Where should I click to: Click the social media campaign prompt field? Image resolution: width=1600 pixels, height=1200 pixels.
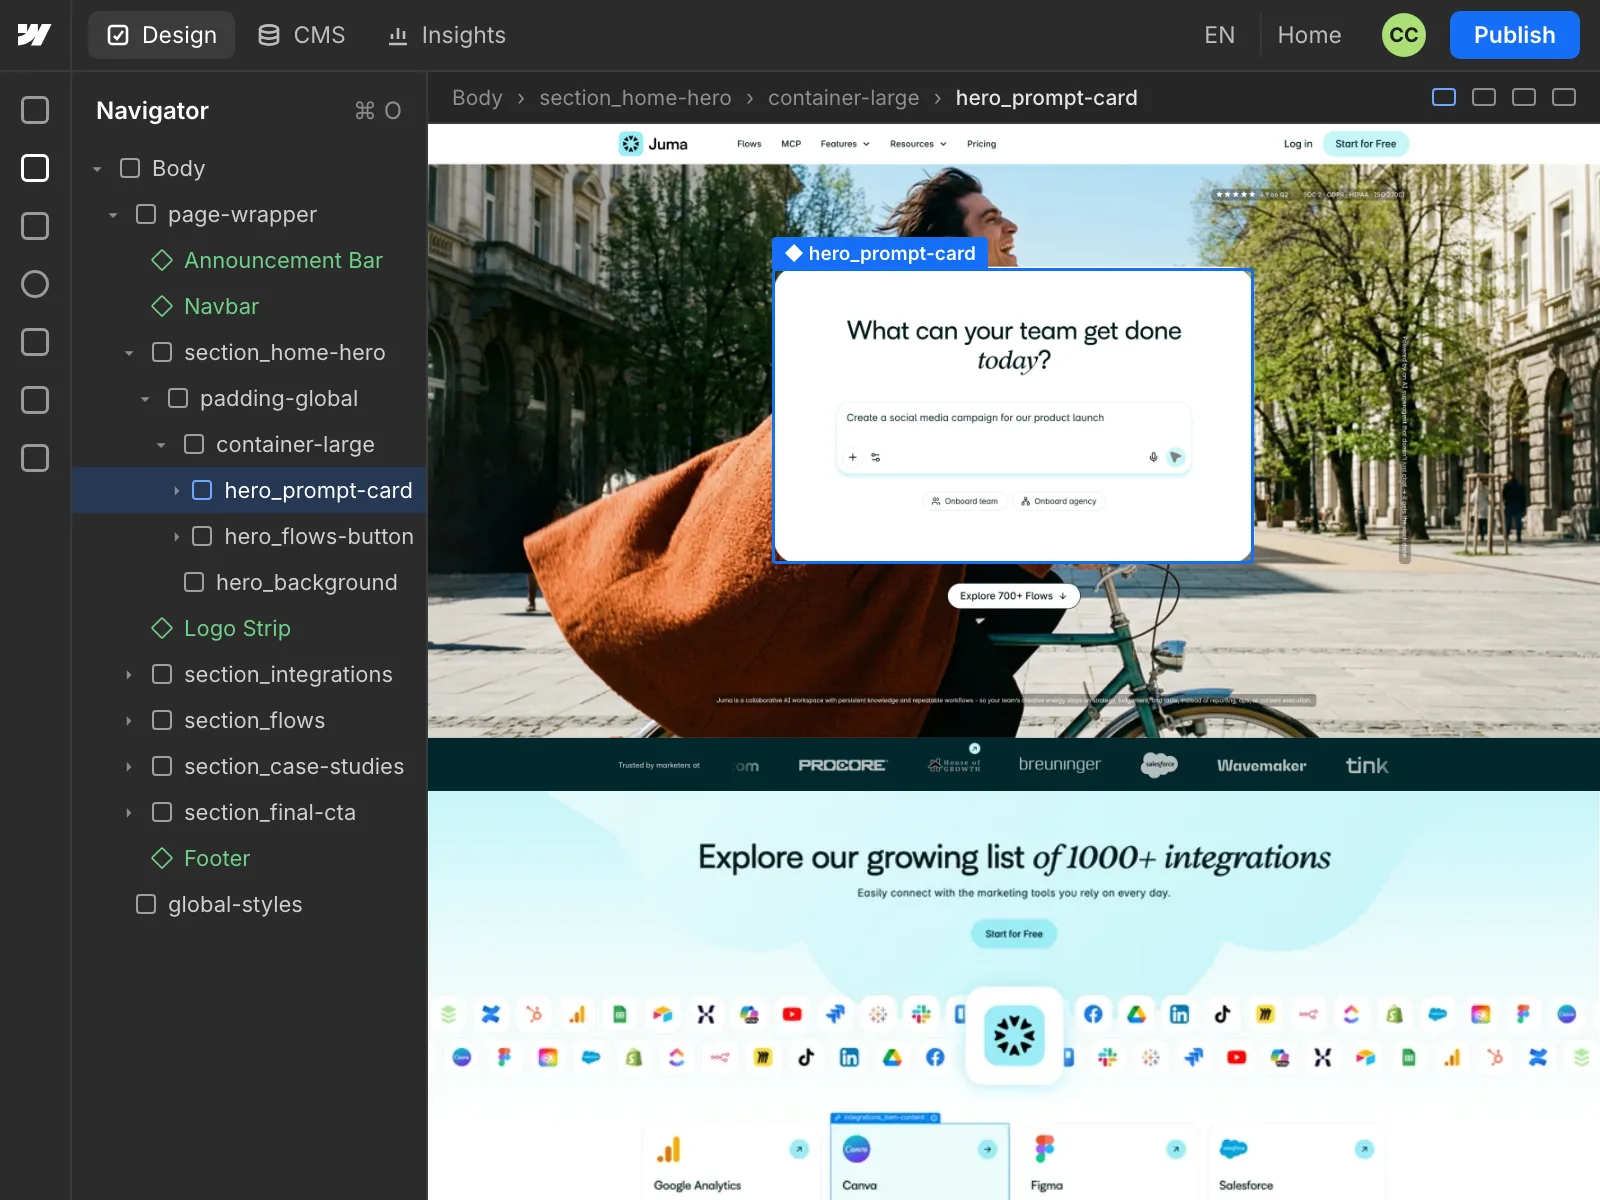click(1013, 438)
